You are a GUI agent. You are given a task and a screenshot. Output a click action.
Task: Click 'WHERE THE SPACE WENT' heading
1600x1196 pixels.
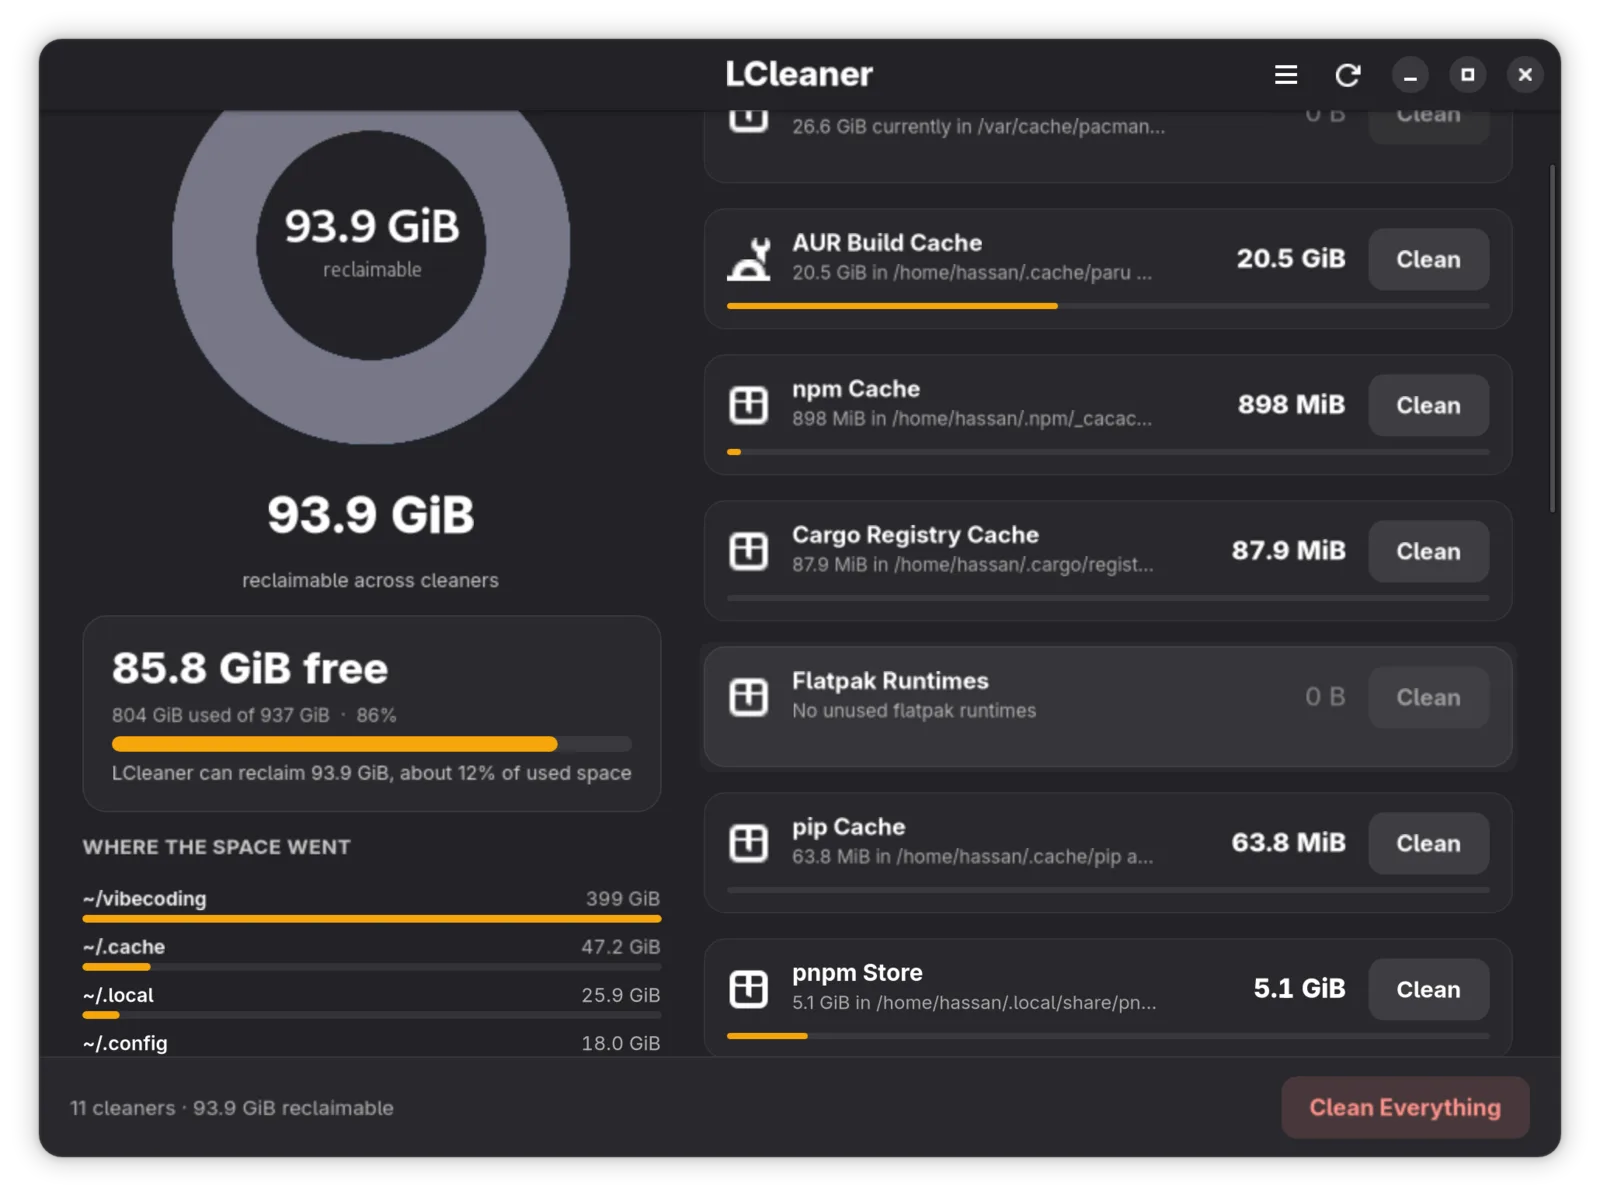(217, 847)
